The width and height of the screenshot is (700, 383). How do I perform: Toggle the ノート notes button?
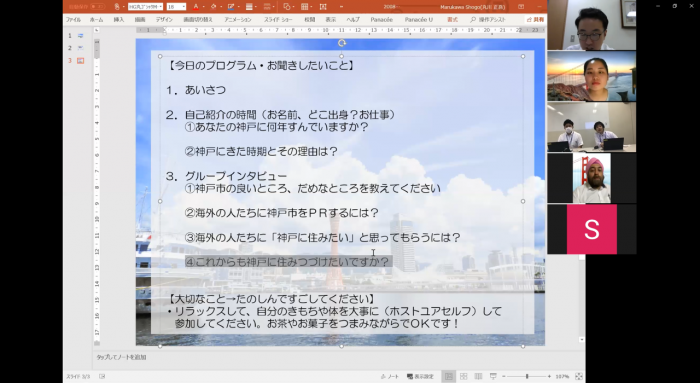(x=390, y=377)
